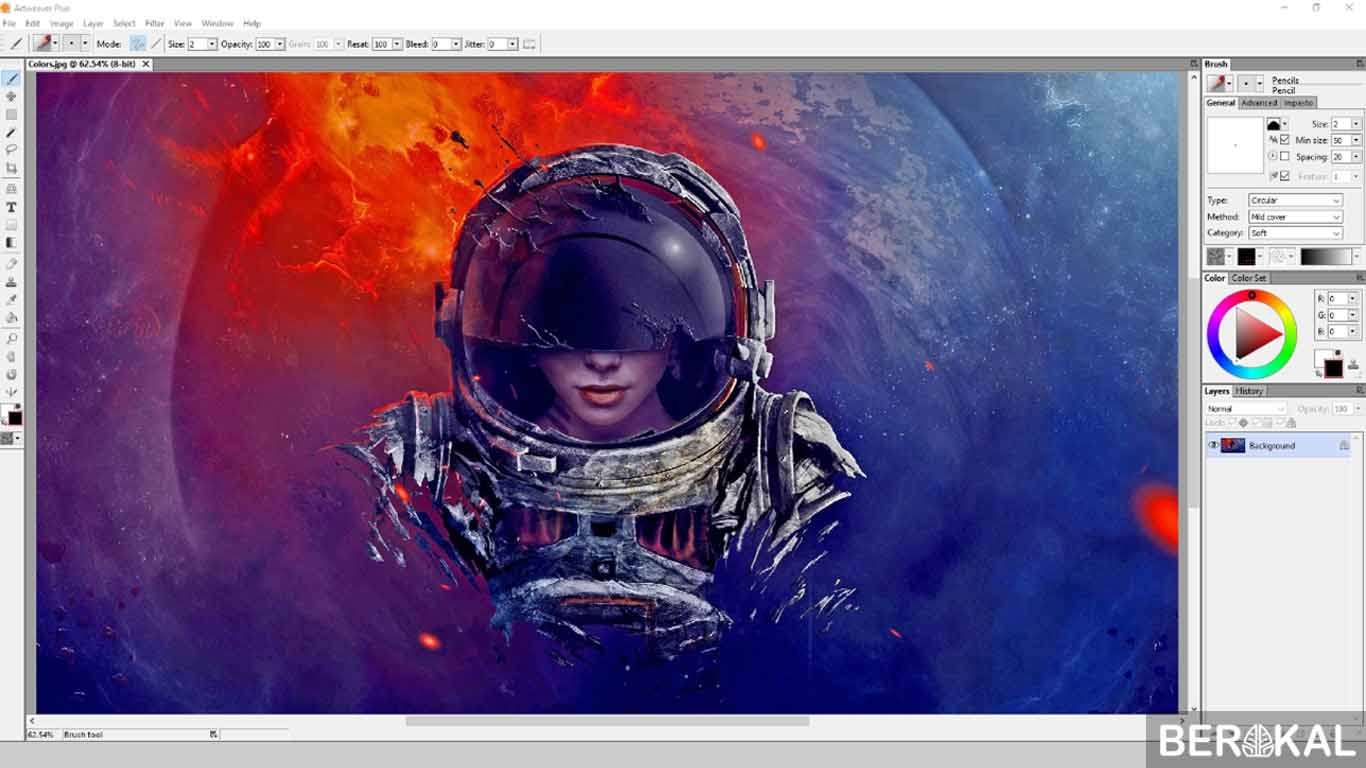This screenshot has width=1366, height=768.
Task: Open the Edit menu
Action: (33, 23)
